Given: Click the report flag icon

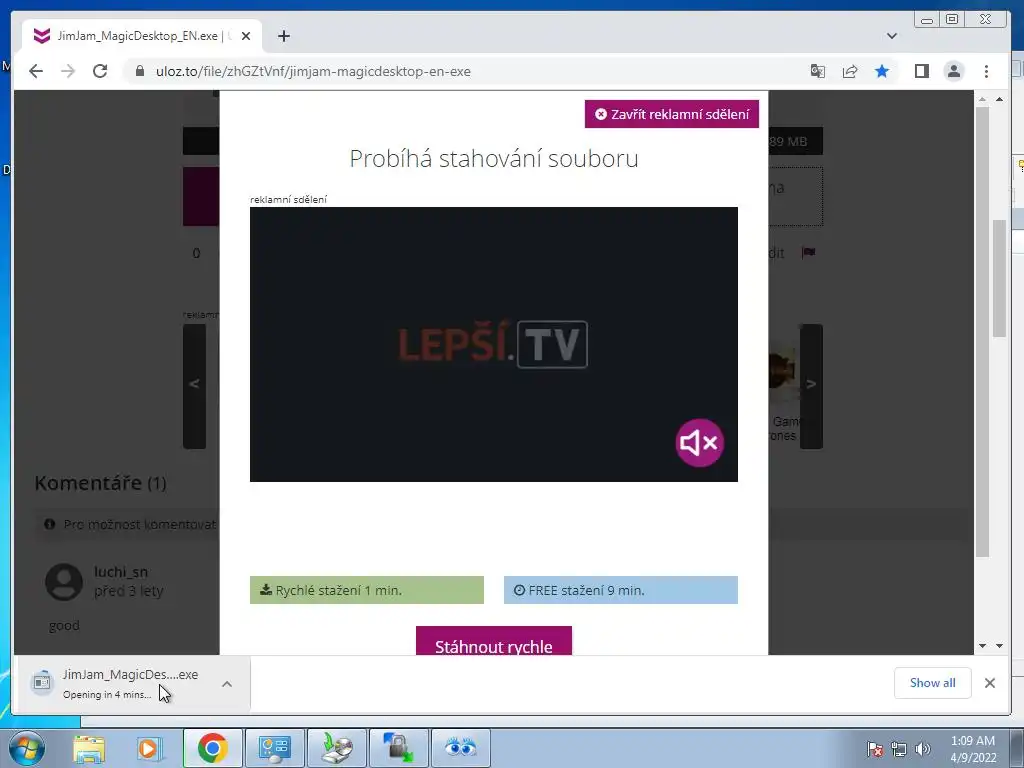Looking at the screenshot, I should click(x=808, y=252).
